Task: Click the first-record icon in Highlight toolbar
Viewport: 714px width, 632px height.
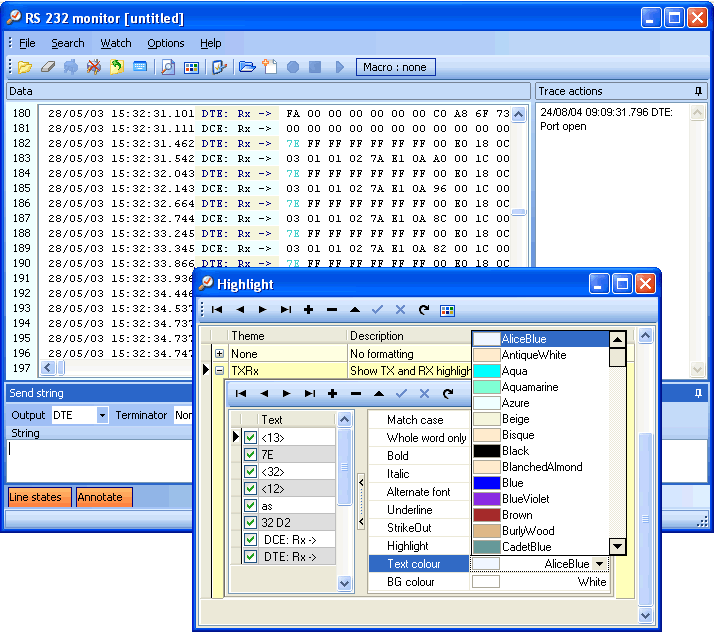Action: pyautogui.click(x=217, y=310)
